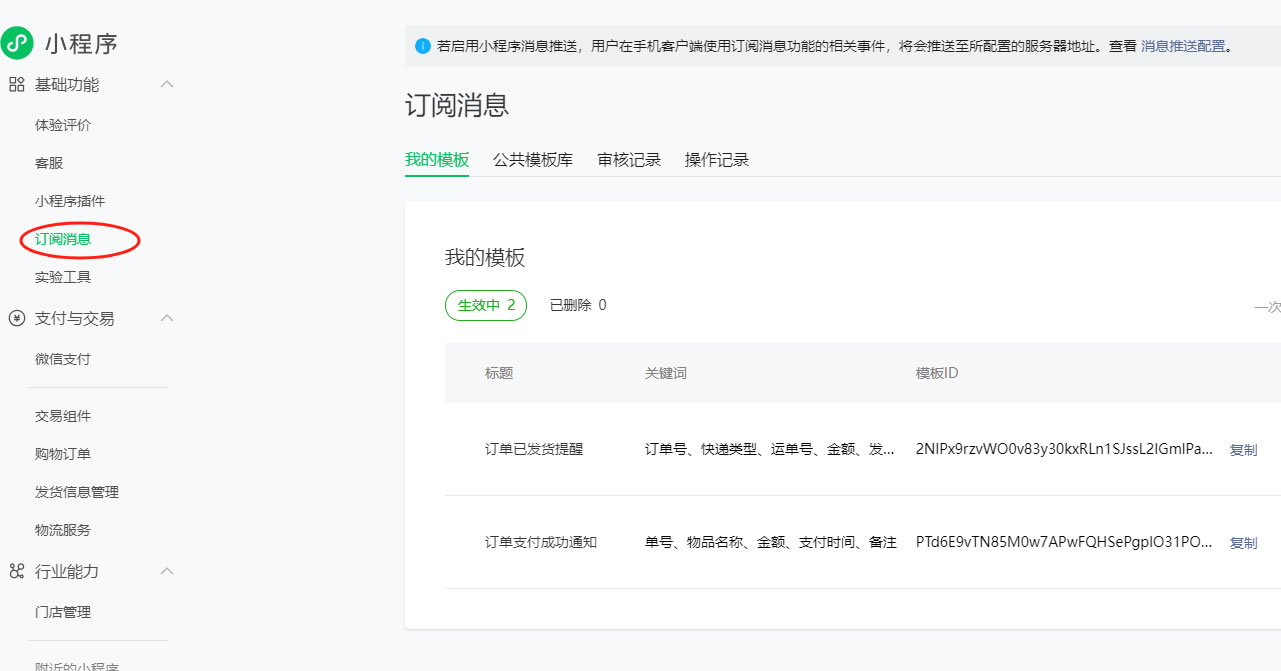Click the blue info icon in notice bar
This screenshot has width=1281, height=671.
423,46
